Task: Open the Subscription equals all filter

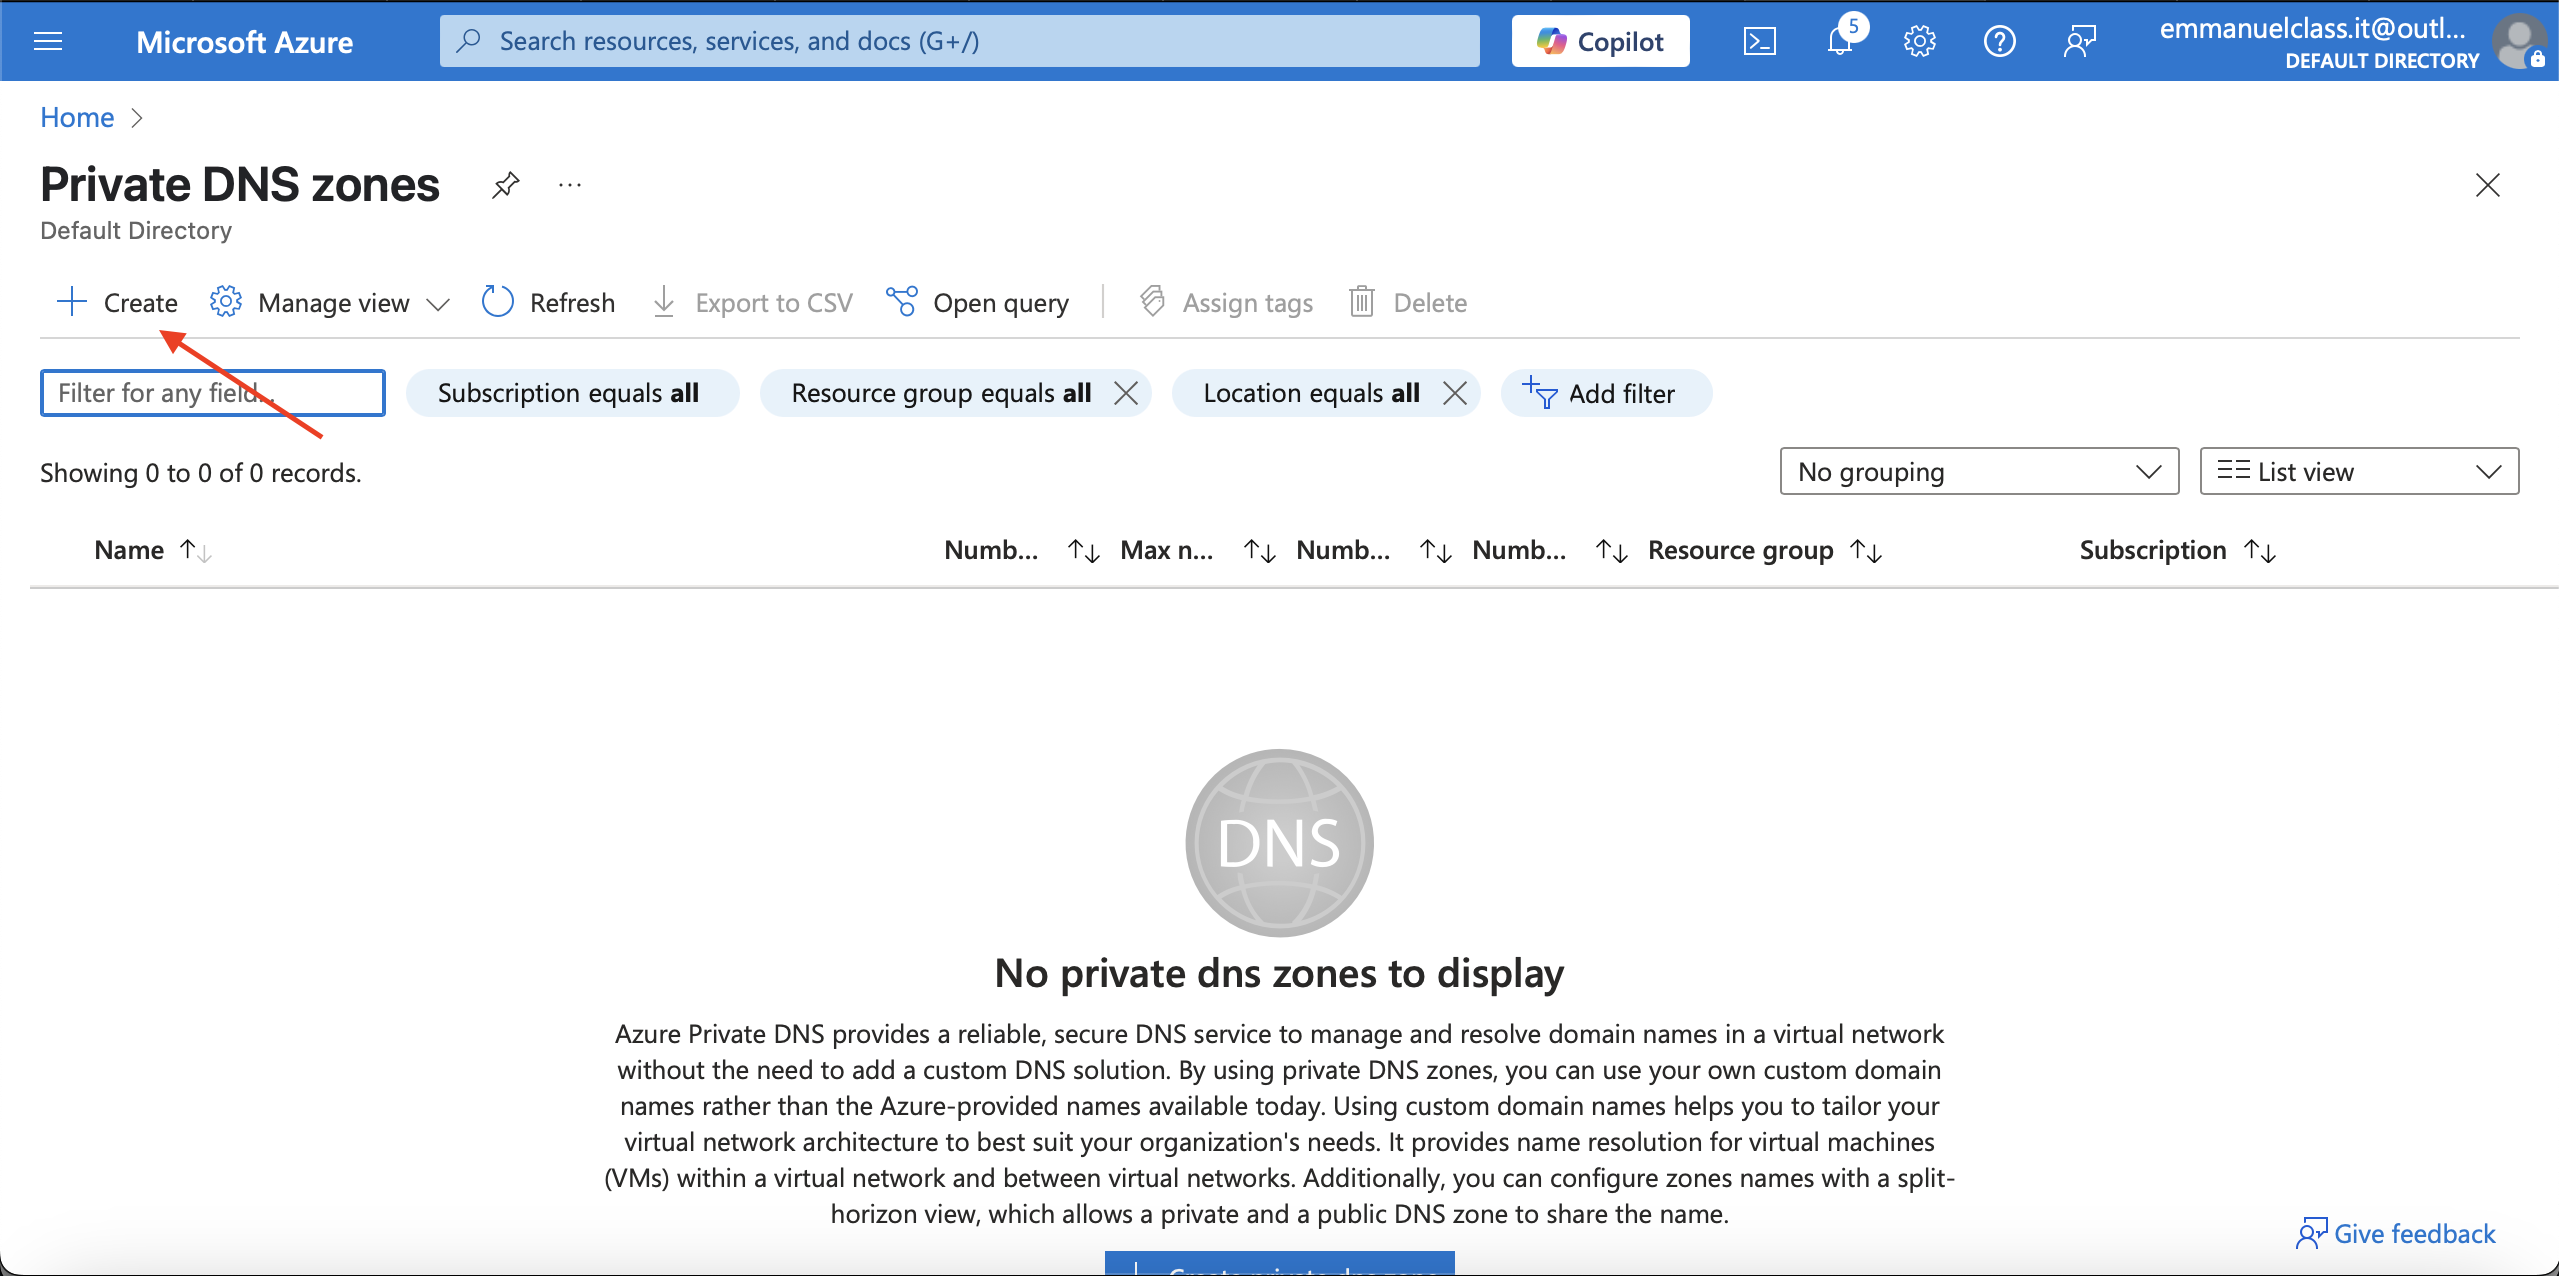Action: click(x=572, y=393)
